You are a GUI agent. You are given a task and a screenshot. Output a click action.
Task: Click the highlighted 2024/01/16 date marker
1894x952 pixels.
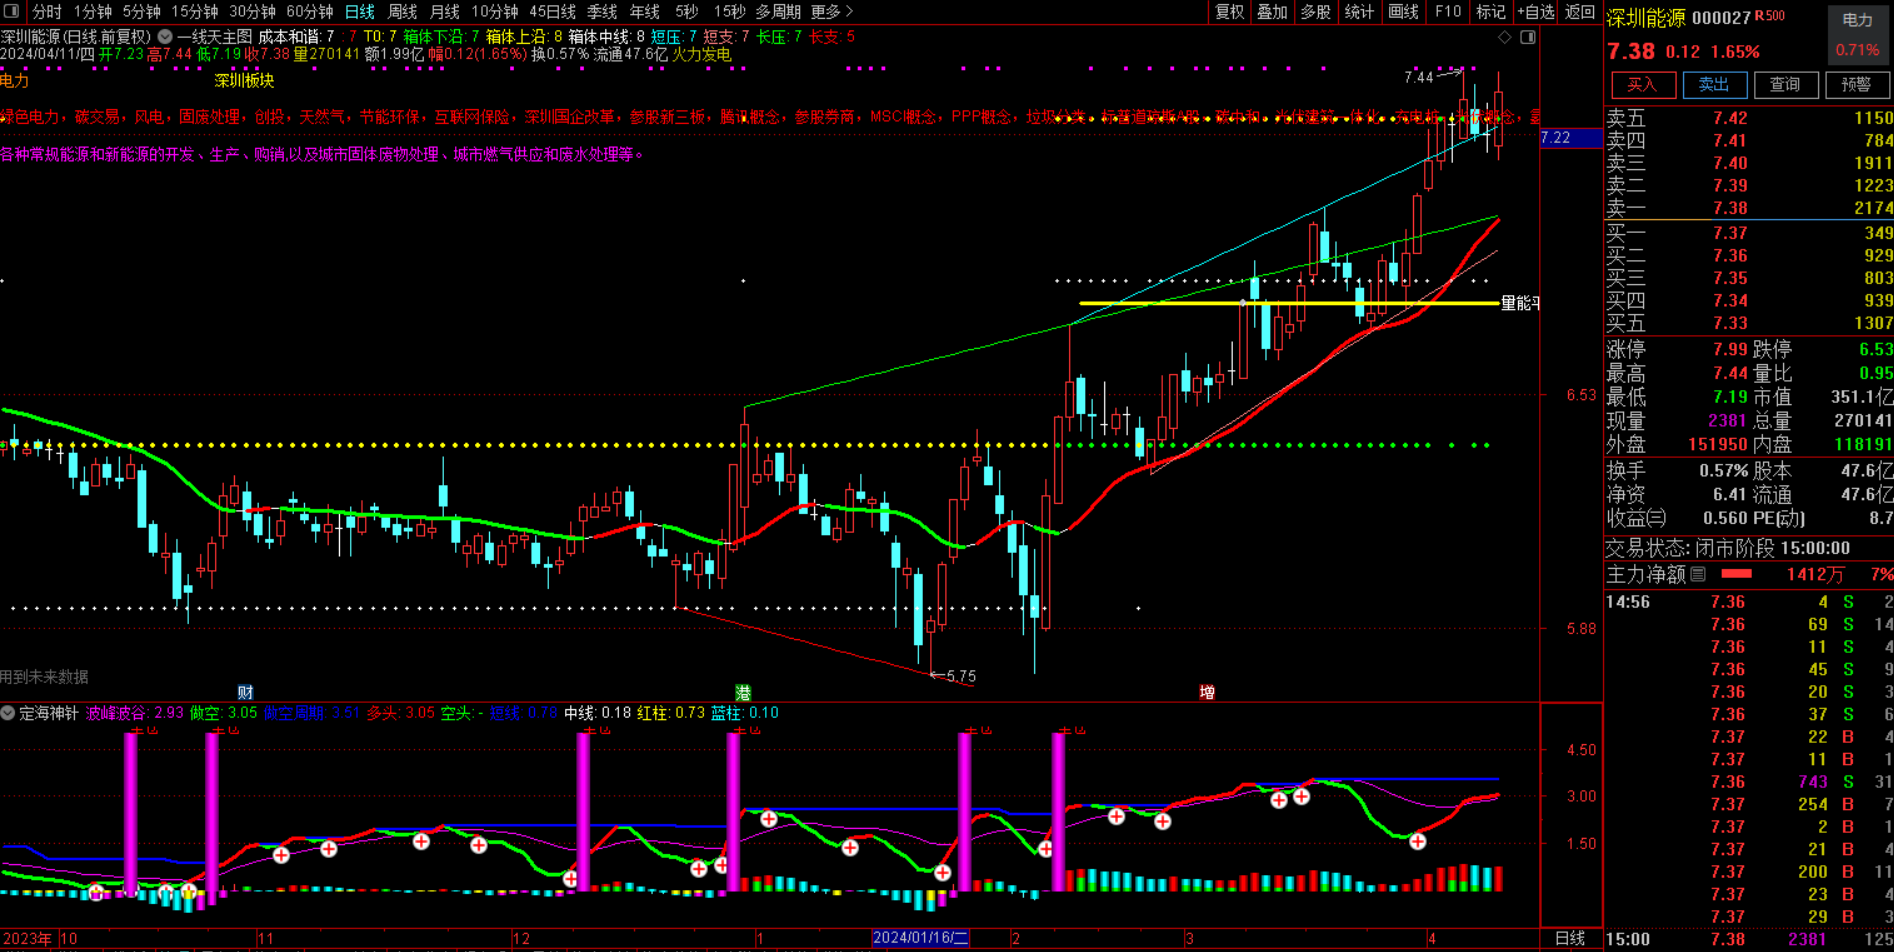pos(920,938)
